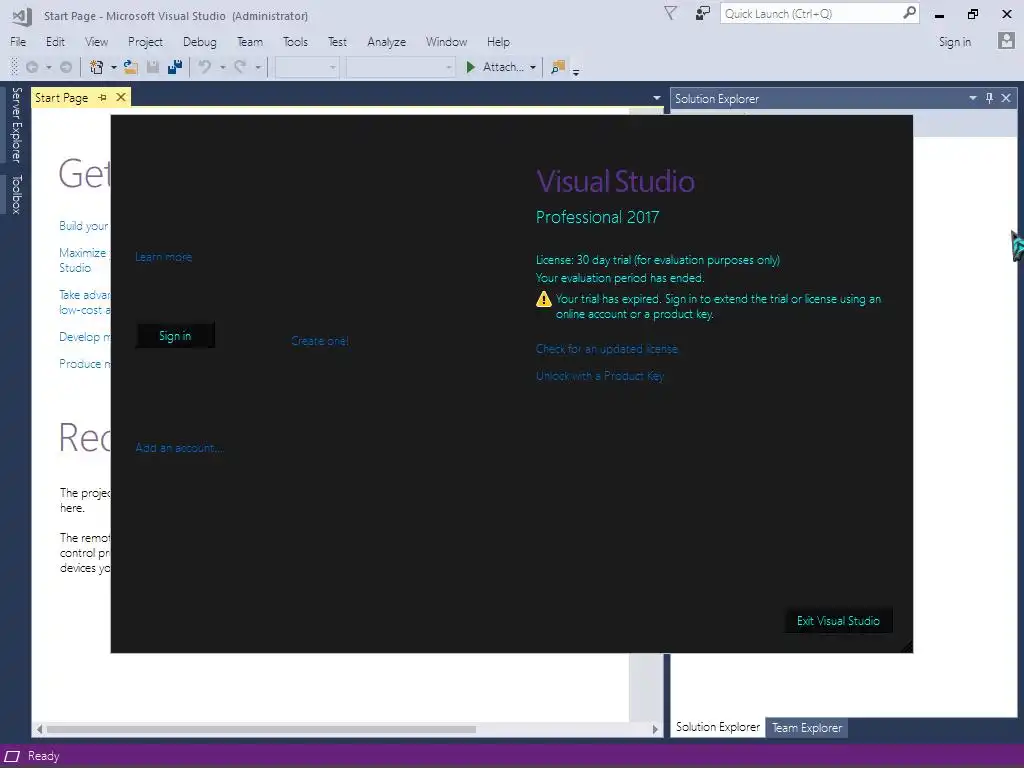Click the Navigate Backward toolbar arrow
This screenshot has width=1024, height=768.
click(31, 67)
